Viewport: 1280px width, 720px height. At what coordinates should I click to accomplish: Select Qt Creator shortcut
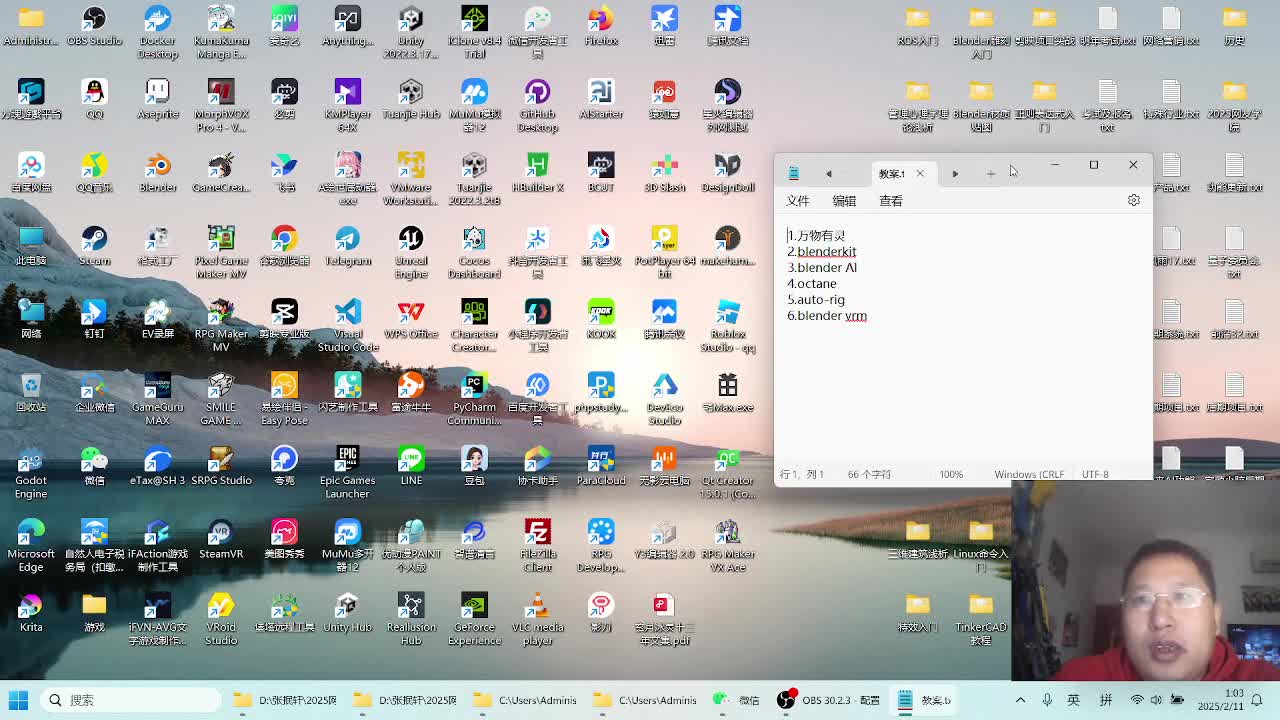click(x=727, y=472)
